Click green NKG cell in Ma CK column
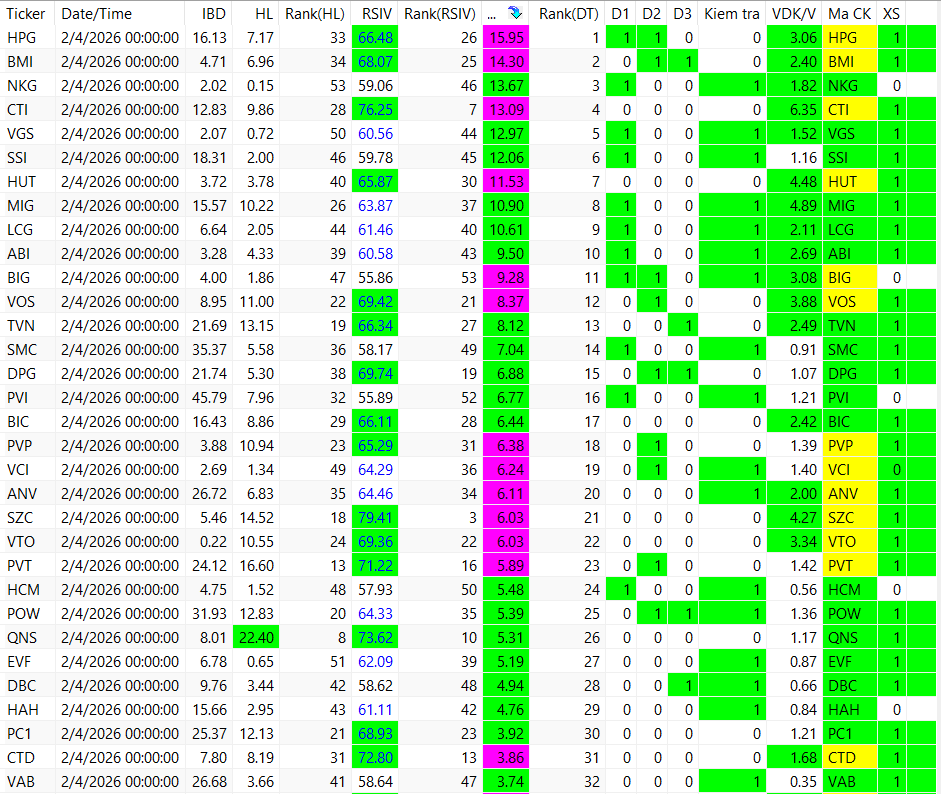The width and height of the screenshot is (941, 794). [x=850, y=86]
